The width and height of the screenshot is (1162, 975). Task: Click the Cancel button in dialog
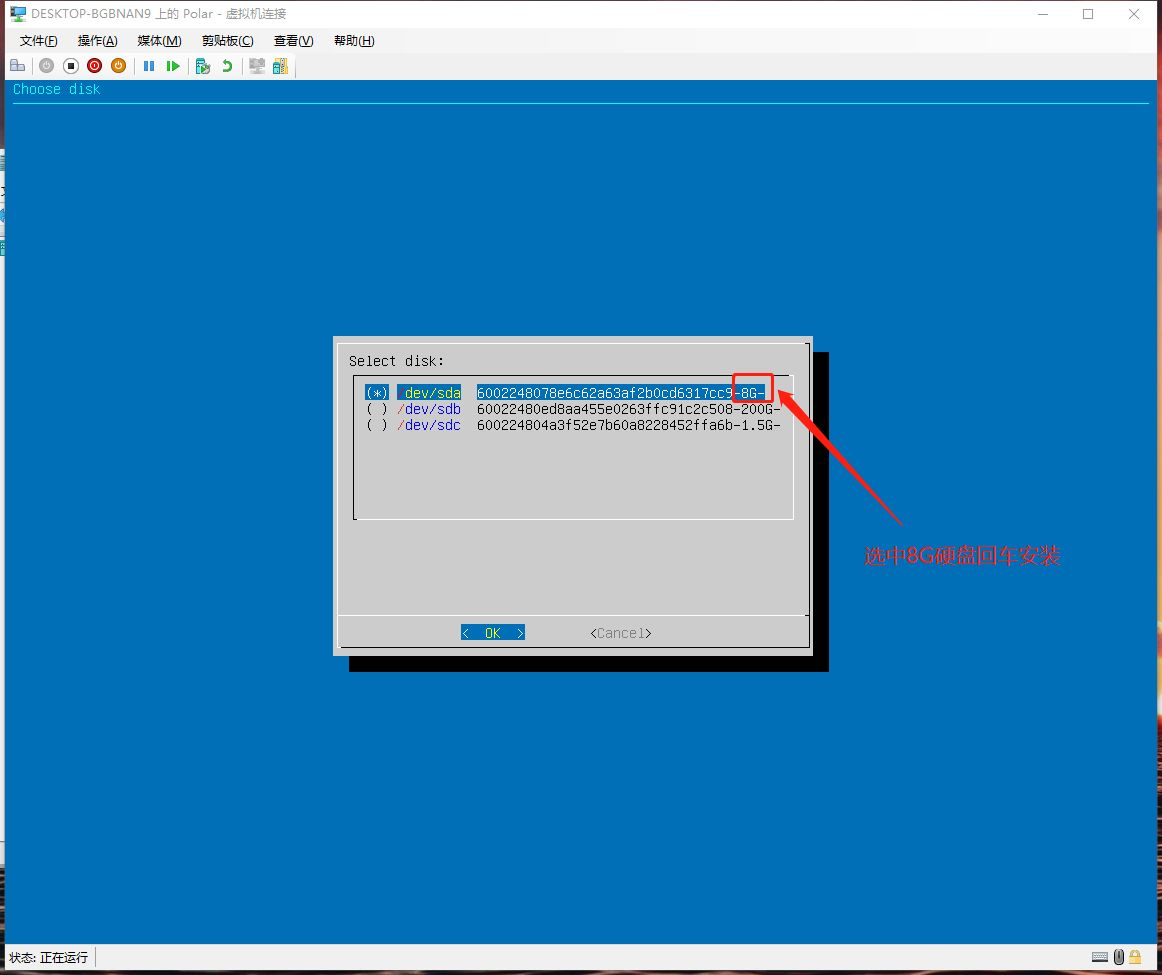coord(621,633)
